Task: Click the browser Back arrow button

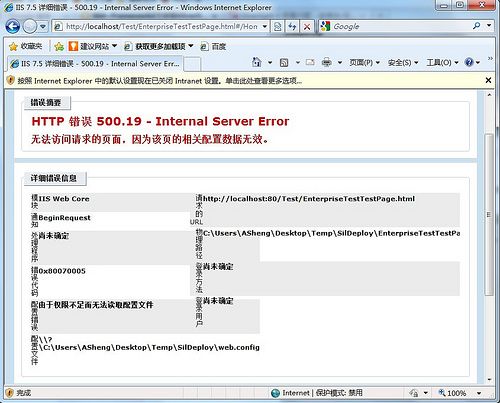Action: tap(12, 26)
